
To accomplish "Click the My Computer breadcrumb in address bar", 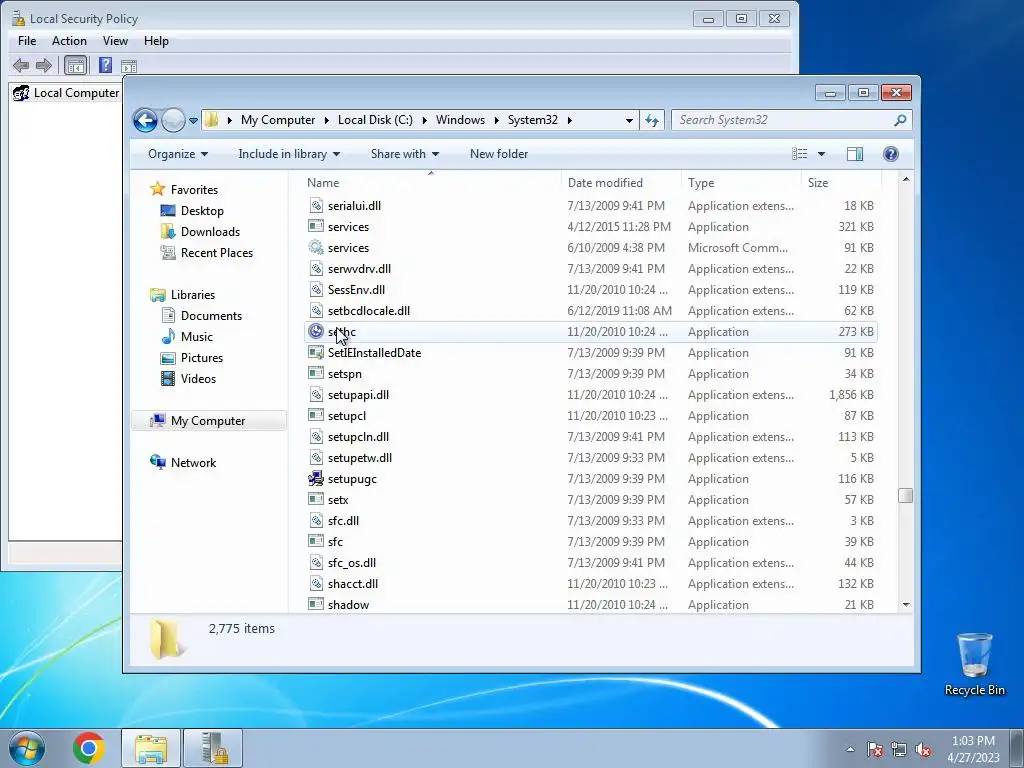I will coord(278,120).
